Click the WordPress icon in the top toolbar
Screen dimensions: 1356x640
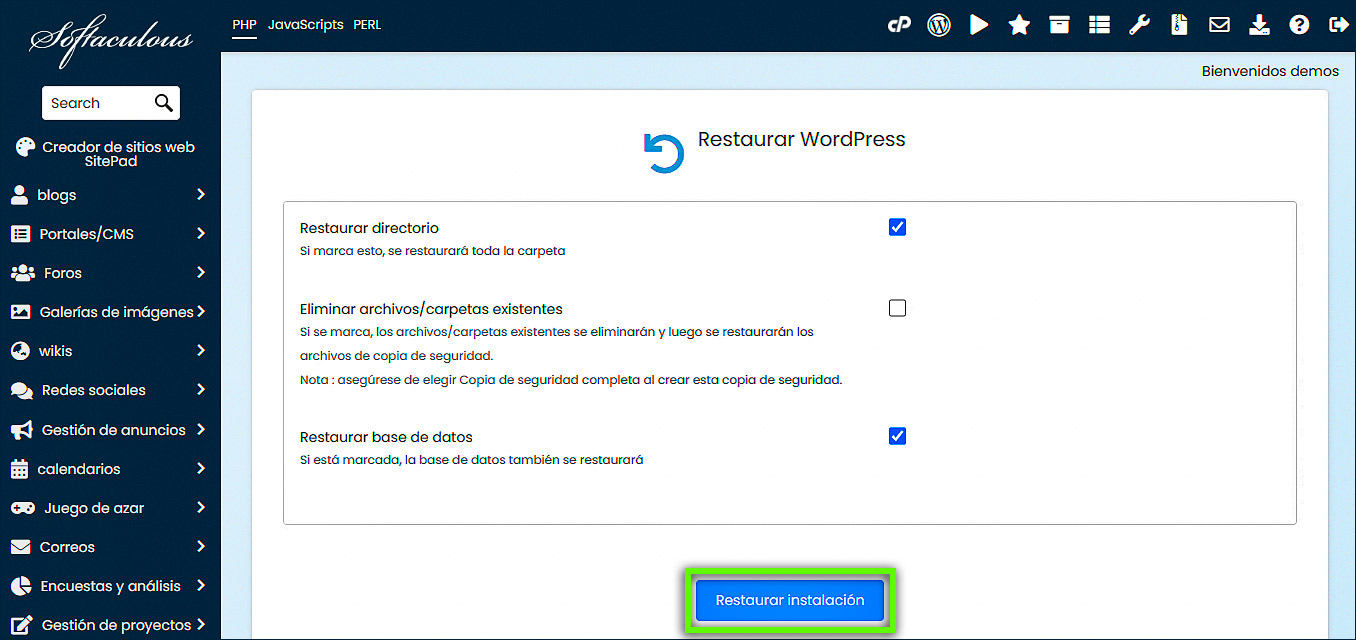938,24
